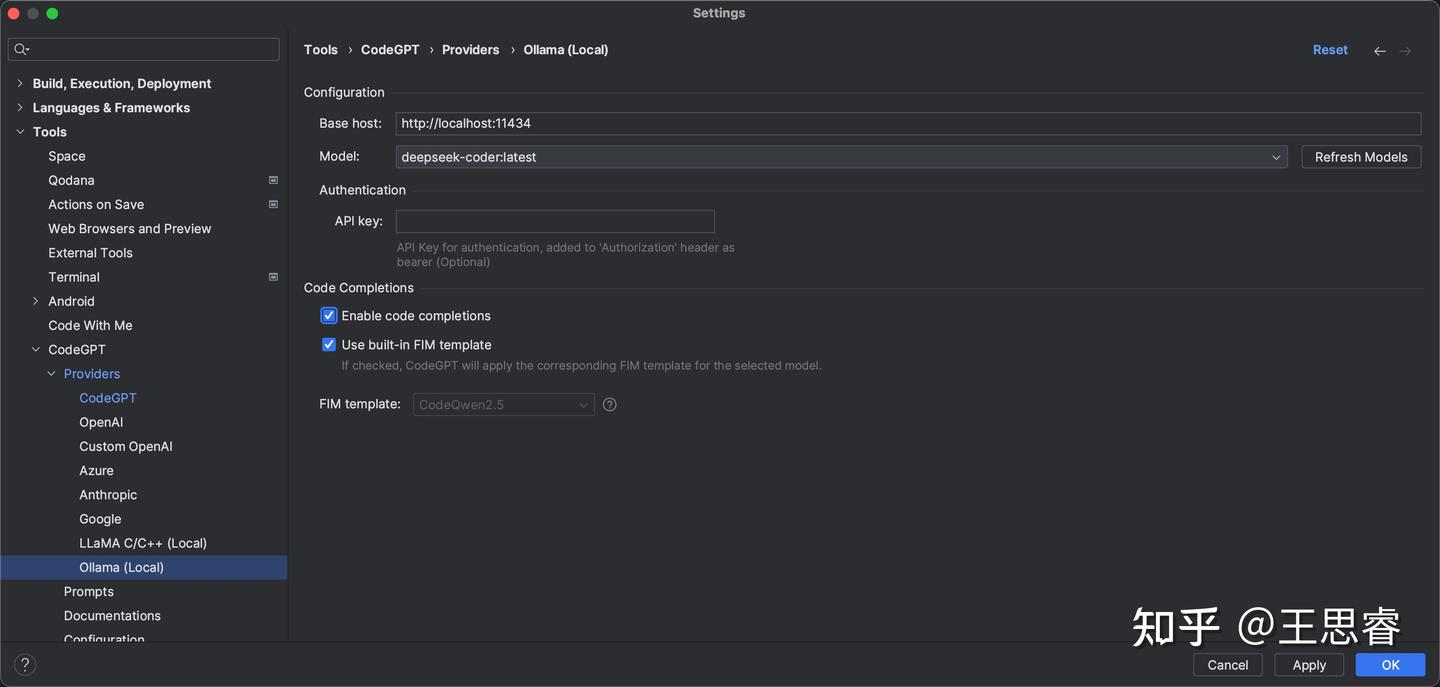This screenshot has height=687, width=1440.
Task: Expand Build, Execution, Deployment section
Action: click(x=20, y=83)
